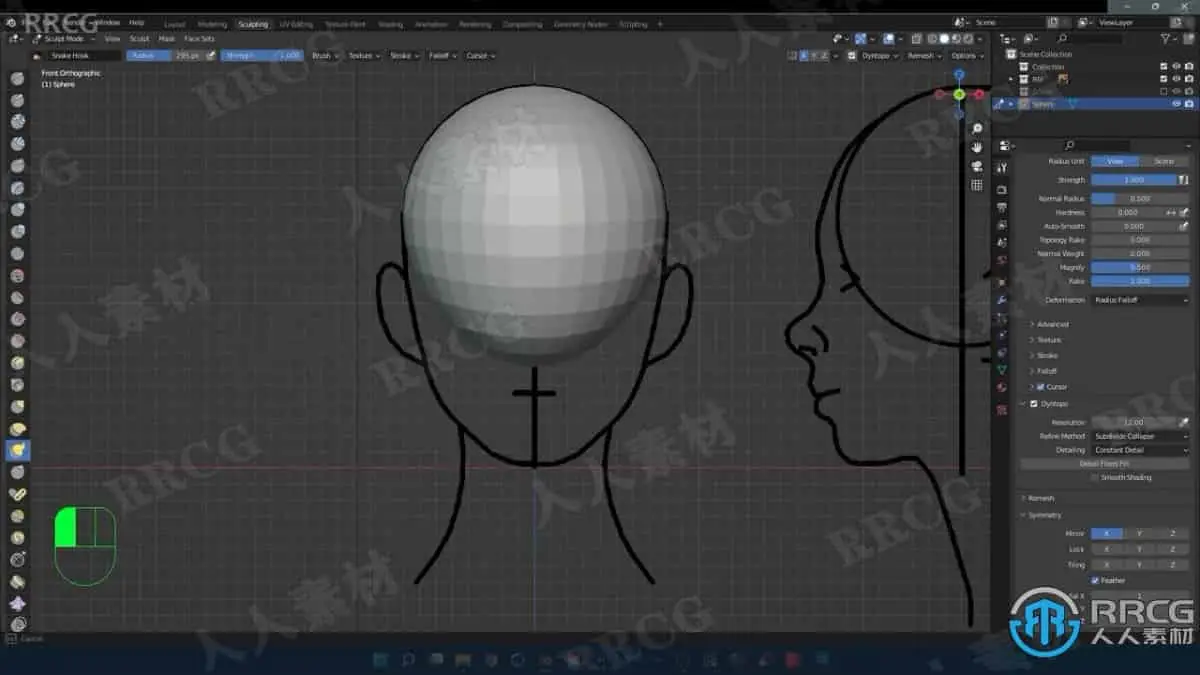Click the radius pressure icon in header
The image size is (1200, 675).
pyautogui.click(x=210, y=56)
